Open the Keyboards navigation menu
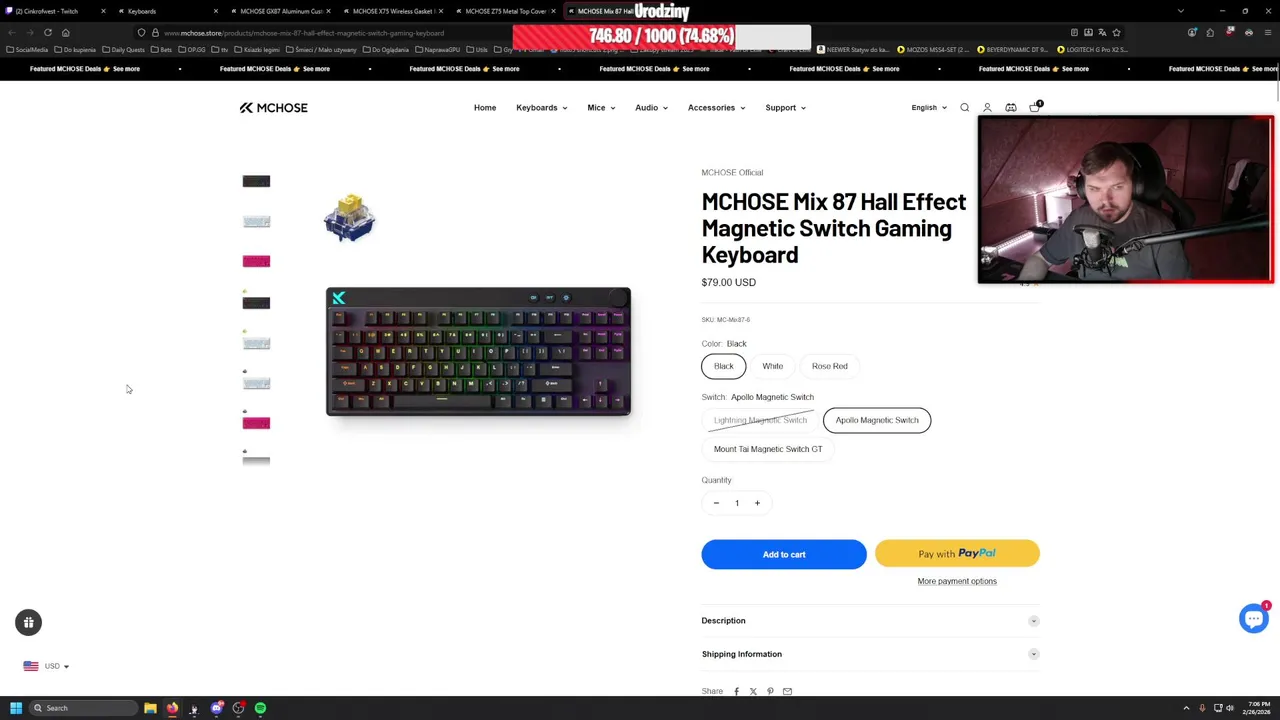Image resolution: width=1280 pixels, height=720 pixels. (542, 108)
